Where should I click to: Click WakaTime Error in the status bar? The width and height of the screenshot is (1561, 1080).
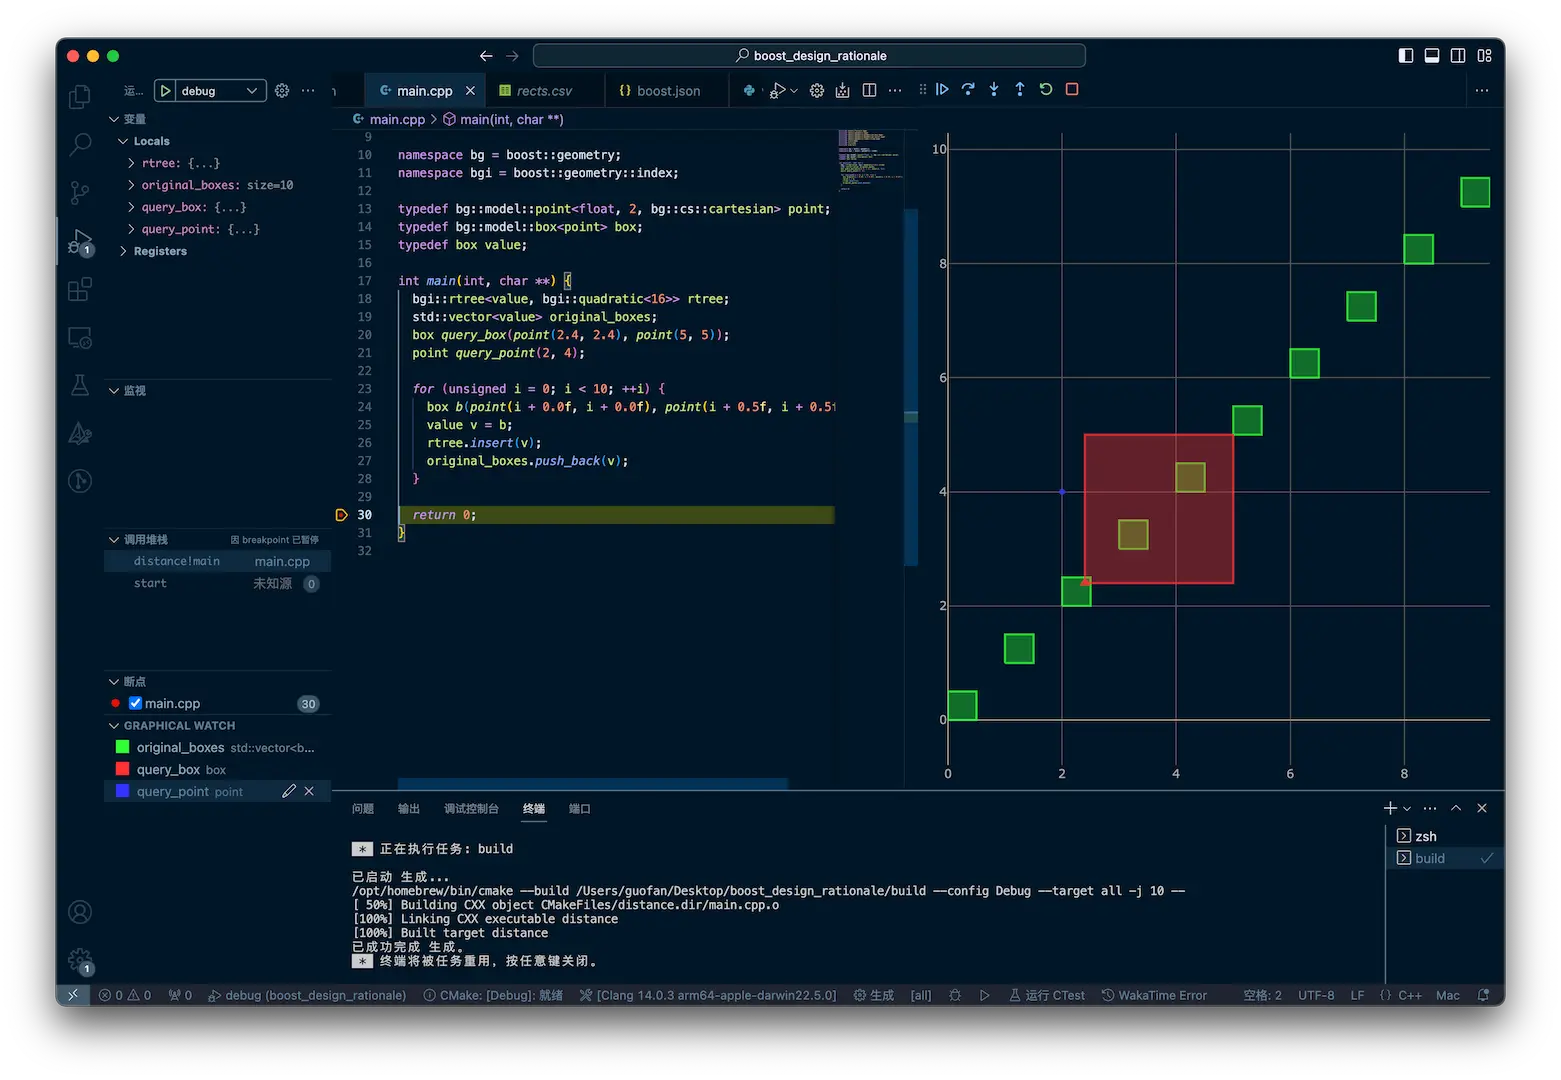tap(1154, 995)
